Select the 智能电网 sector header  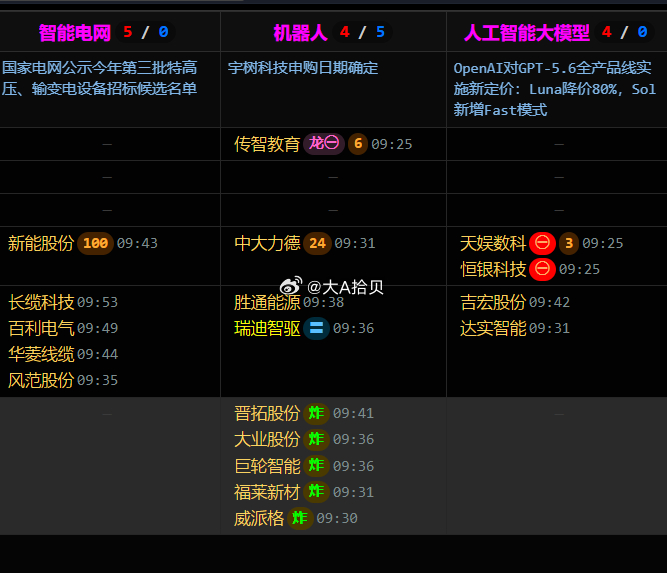pyautogui.click(x=75, y=32)
